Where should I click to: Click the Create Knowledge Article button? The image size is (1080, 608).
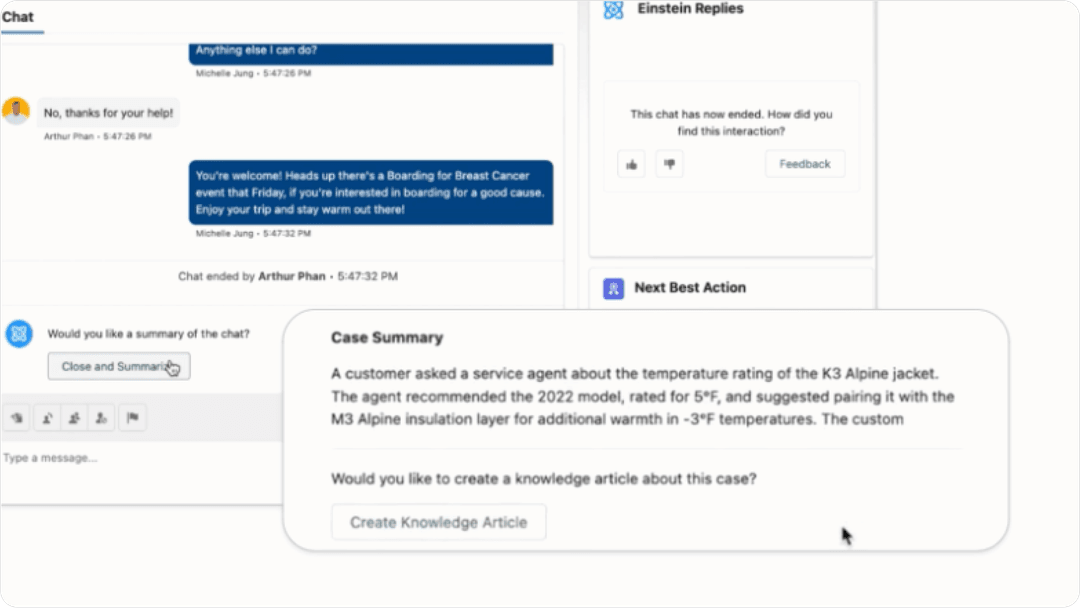click(438, 521)
